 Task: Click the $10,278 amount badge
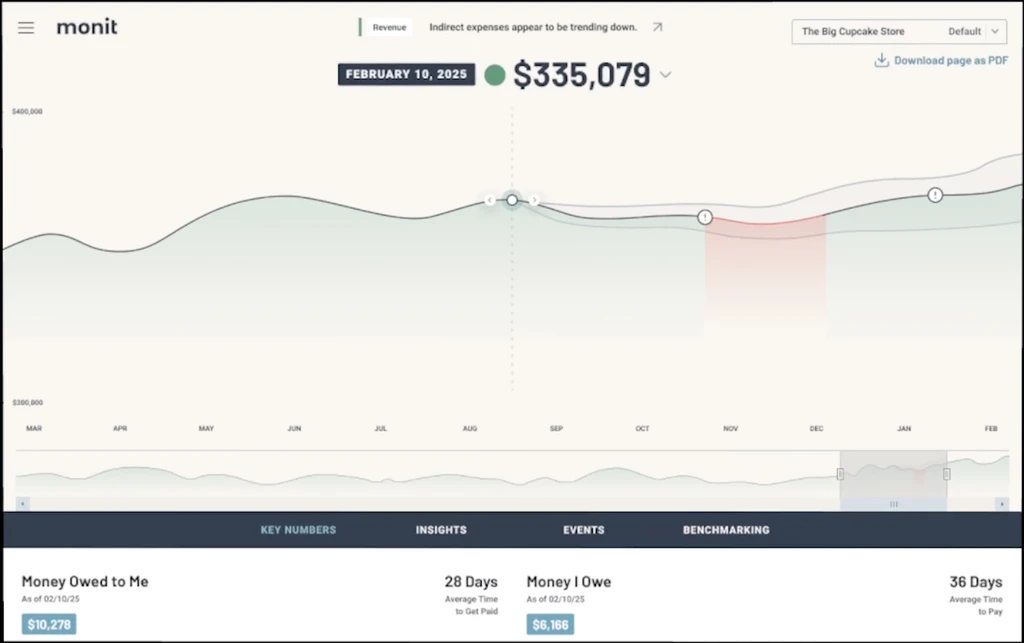49,625
